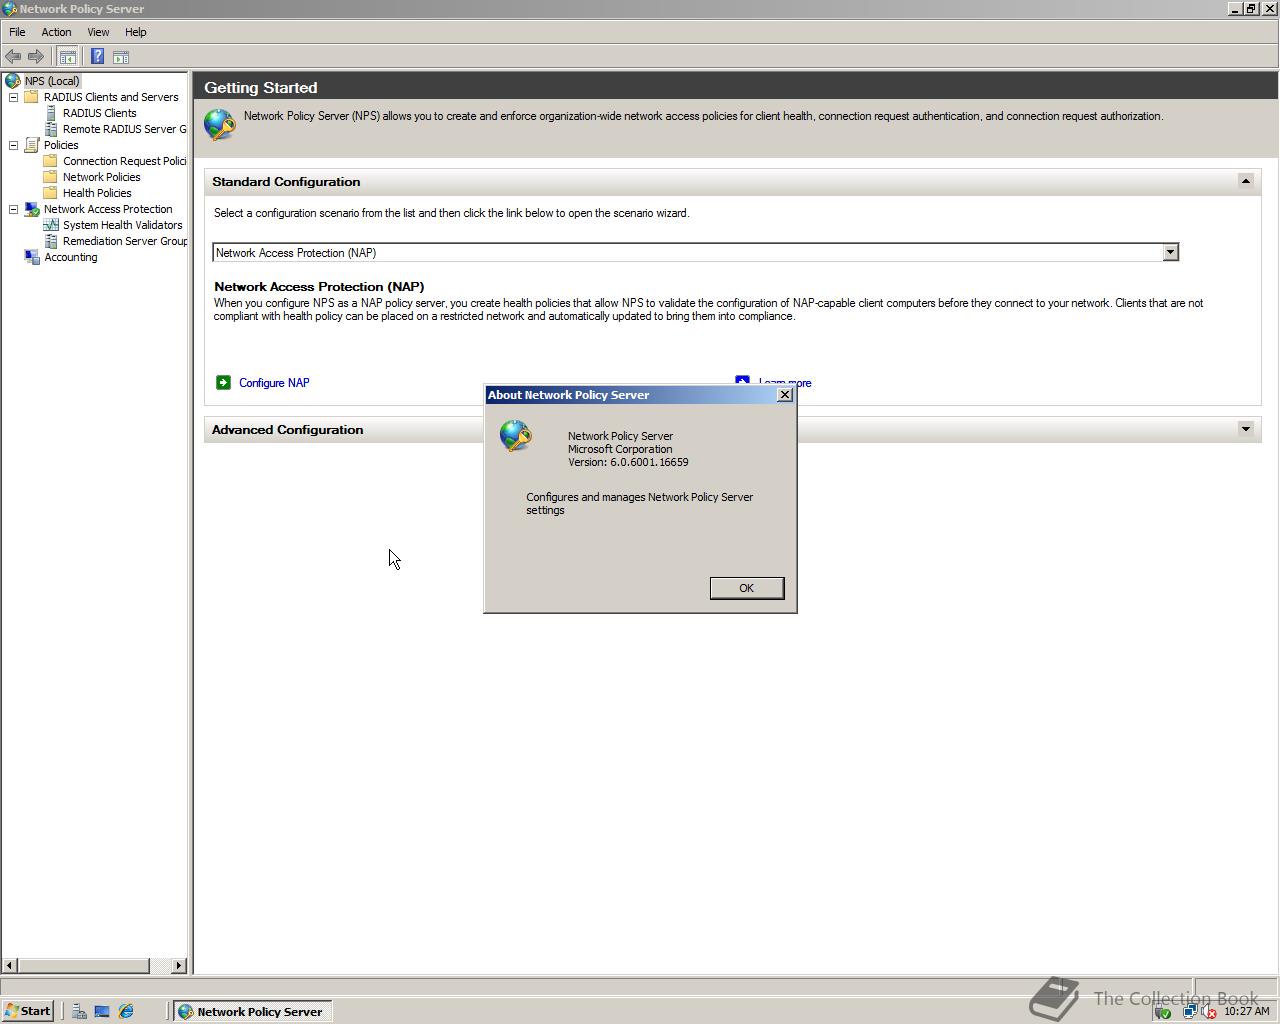Click the Back arrow toolbar icon
Viewport: 1280px width, 1024px height.
point(13,57)
